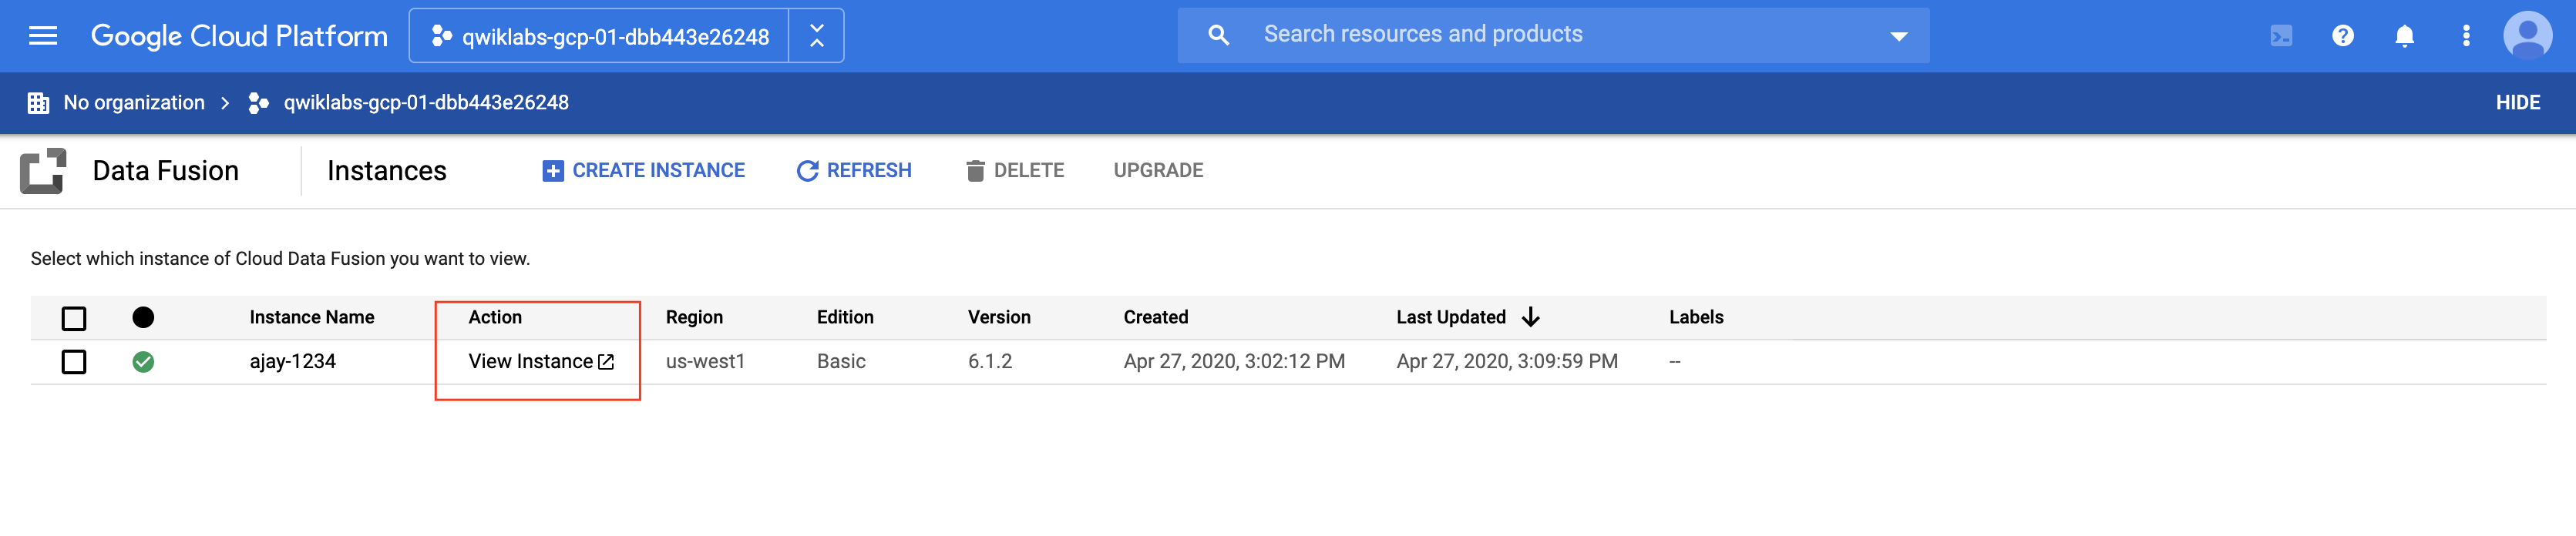The height and width of the screenshot is (536, 2576).
Task: Toggle the select-all header checkbox
Action: click(x=74, y=318)
